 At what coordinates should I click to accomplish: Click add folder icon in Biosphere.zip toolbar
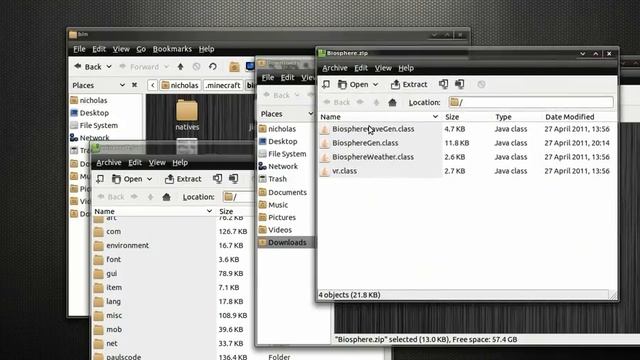(460, 84)
